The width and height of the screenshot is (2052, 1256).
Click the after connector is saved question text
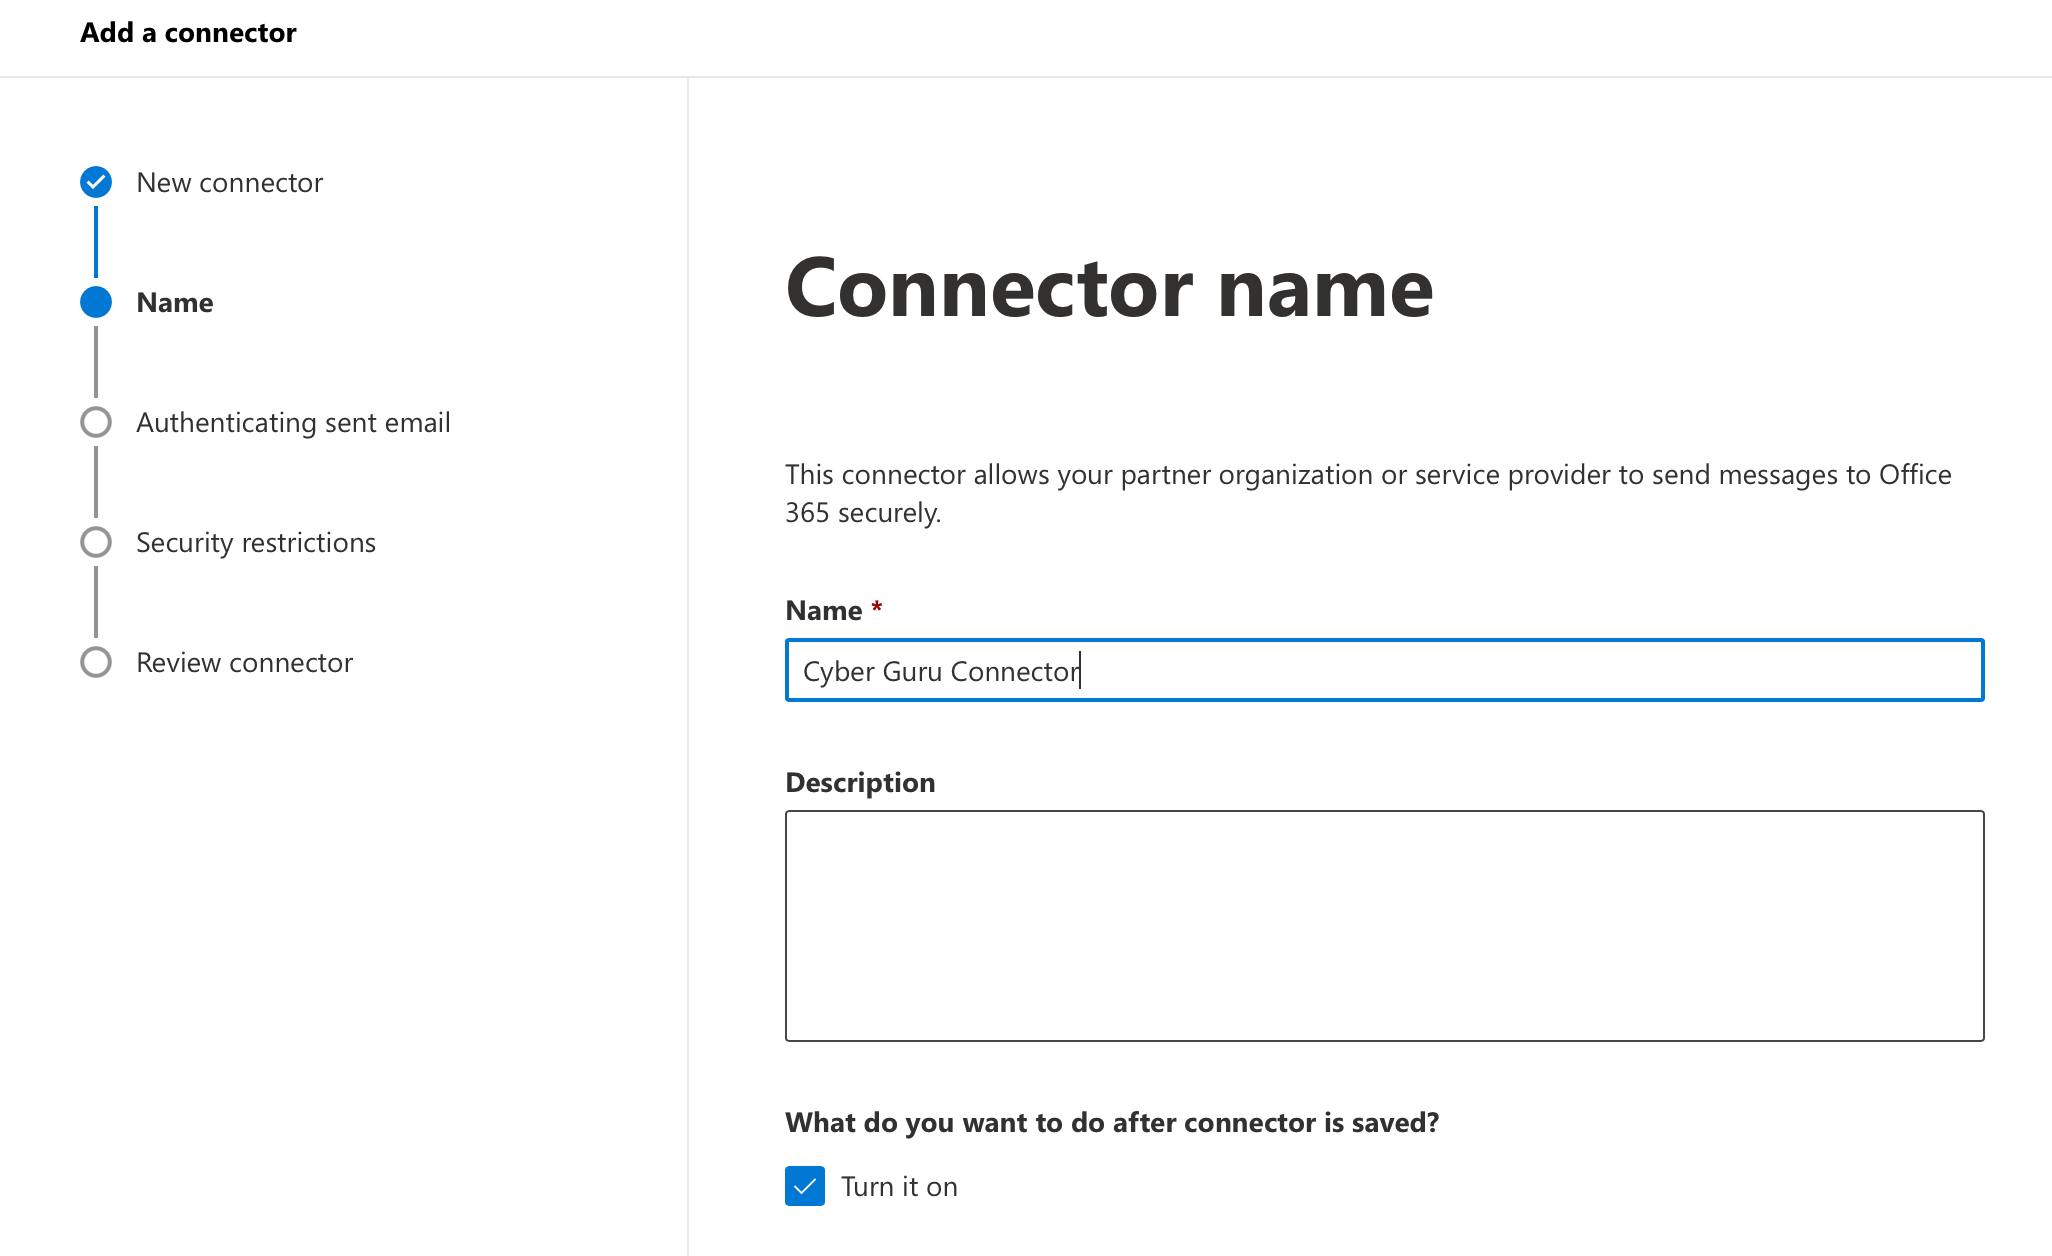[x=1112, y=1123]
